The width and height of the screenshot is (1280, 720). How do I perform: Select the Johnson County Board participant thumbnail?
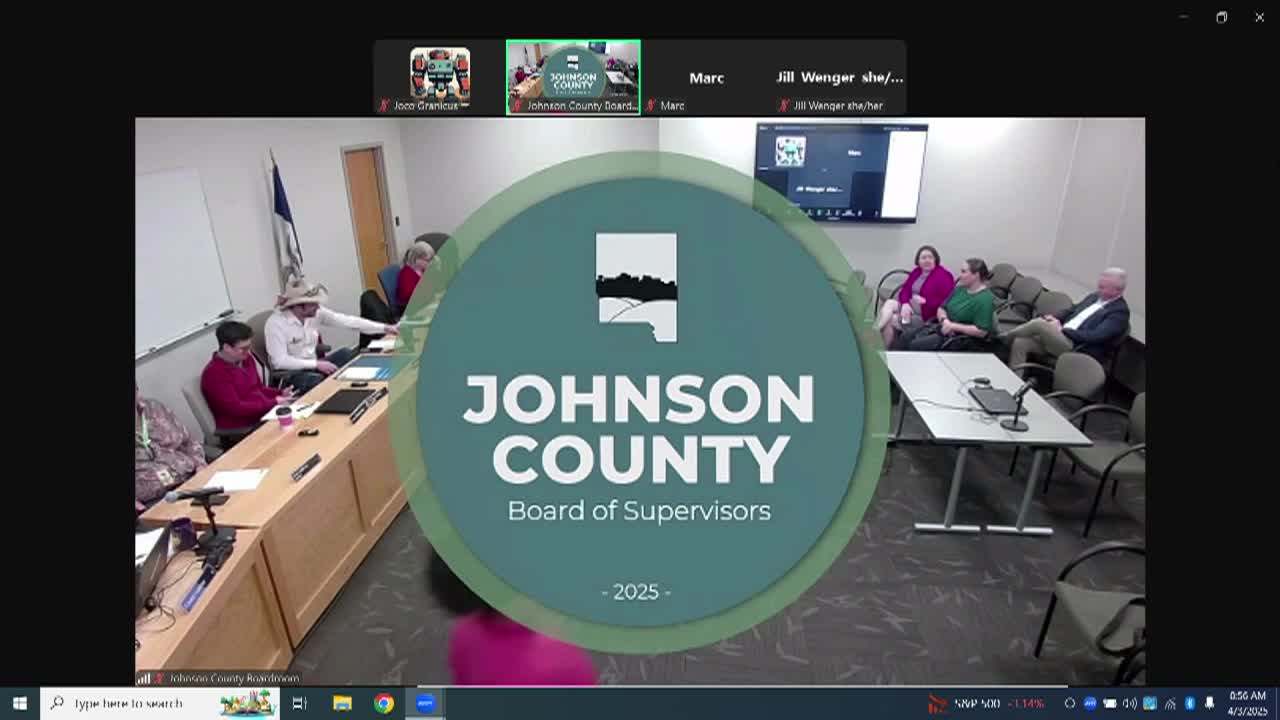pyautogui.click(x=573, y=77)
